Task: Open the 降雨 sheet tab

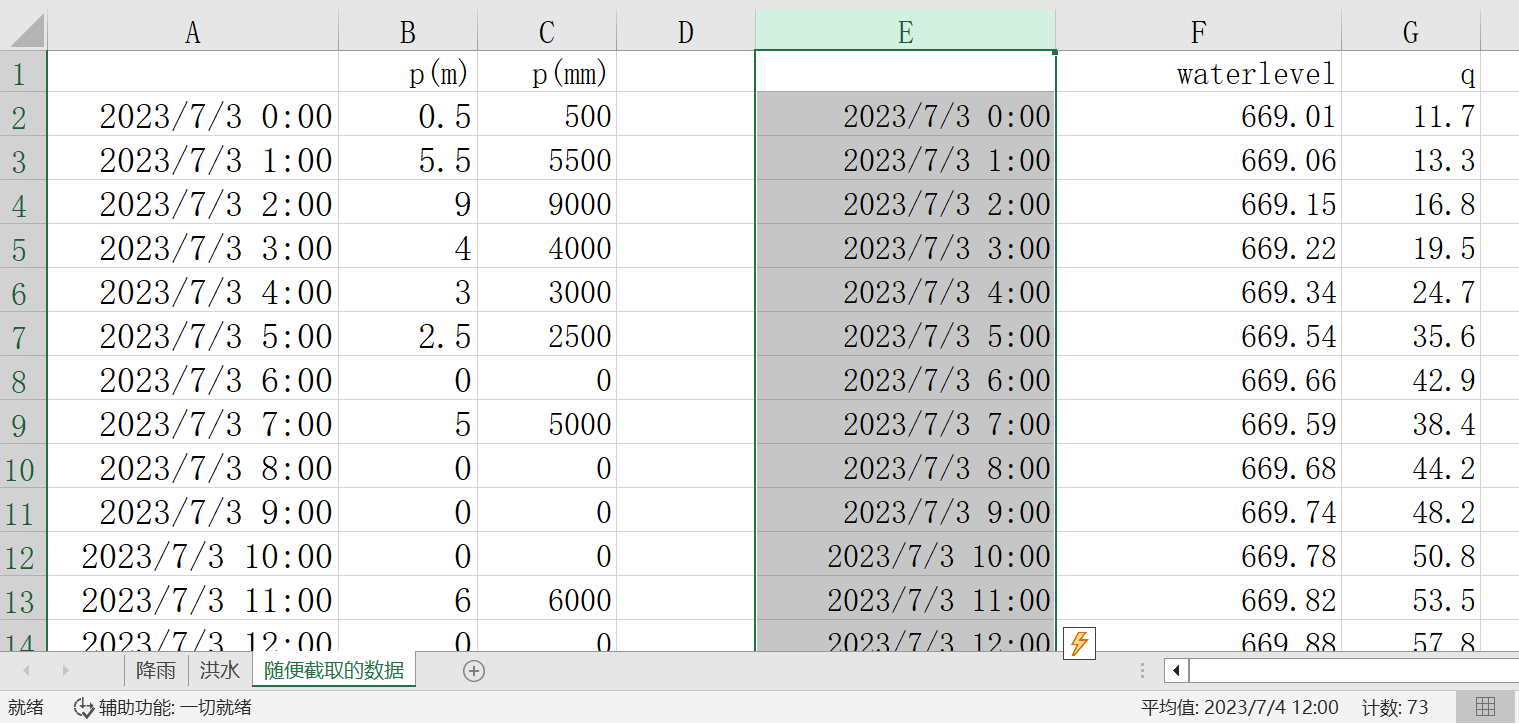Action: [x=156, y=671]
